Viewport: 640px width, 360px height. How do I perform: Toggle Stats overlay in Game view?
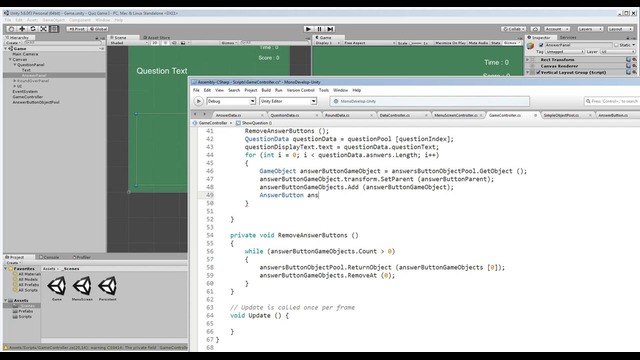(496, 43)
